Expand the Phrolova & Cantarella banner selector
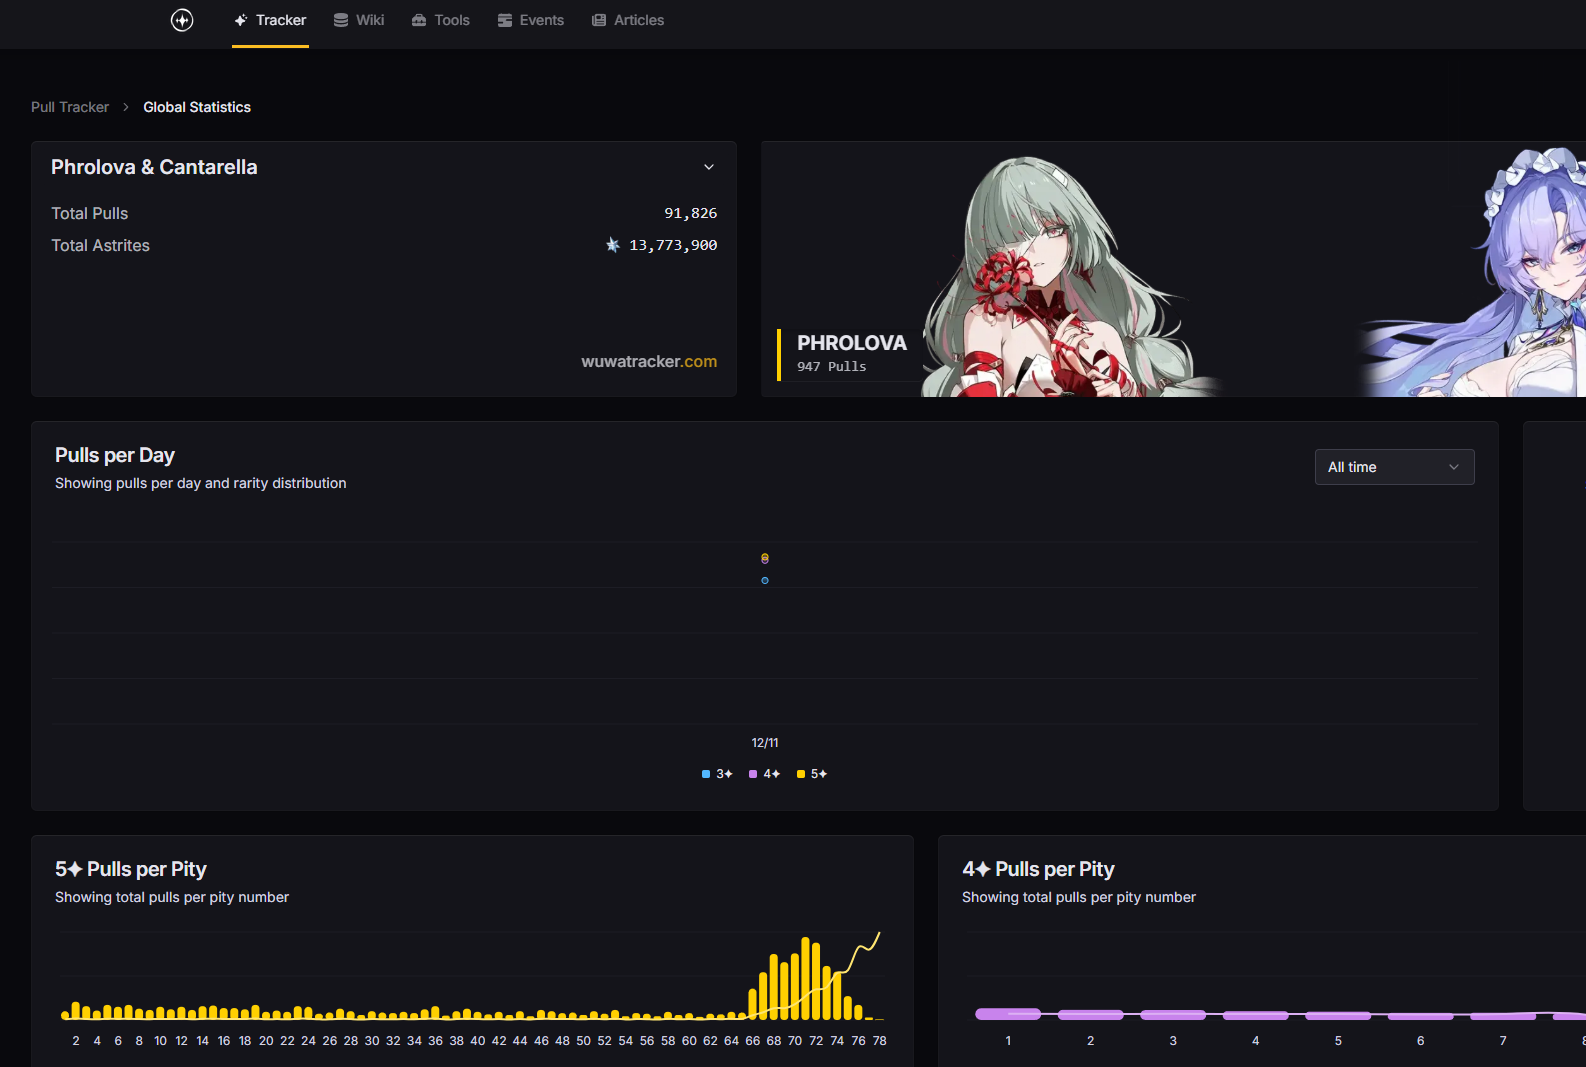The image size is (1586, 1067). 708,167
